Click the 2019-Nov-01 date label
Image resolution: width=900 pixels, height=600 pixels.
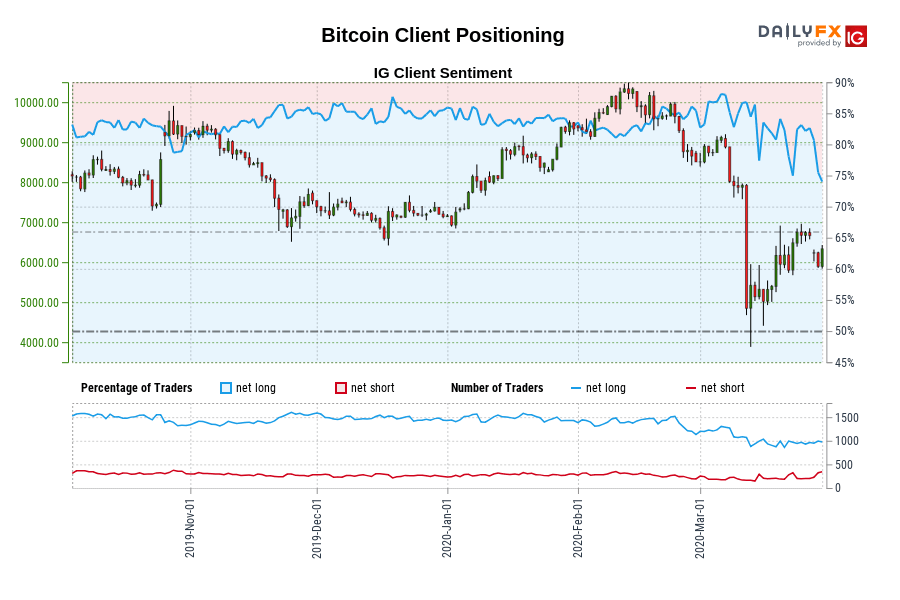click(x=190, y=528)
